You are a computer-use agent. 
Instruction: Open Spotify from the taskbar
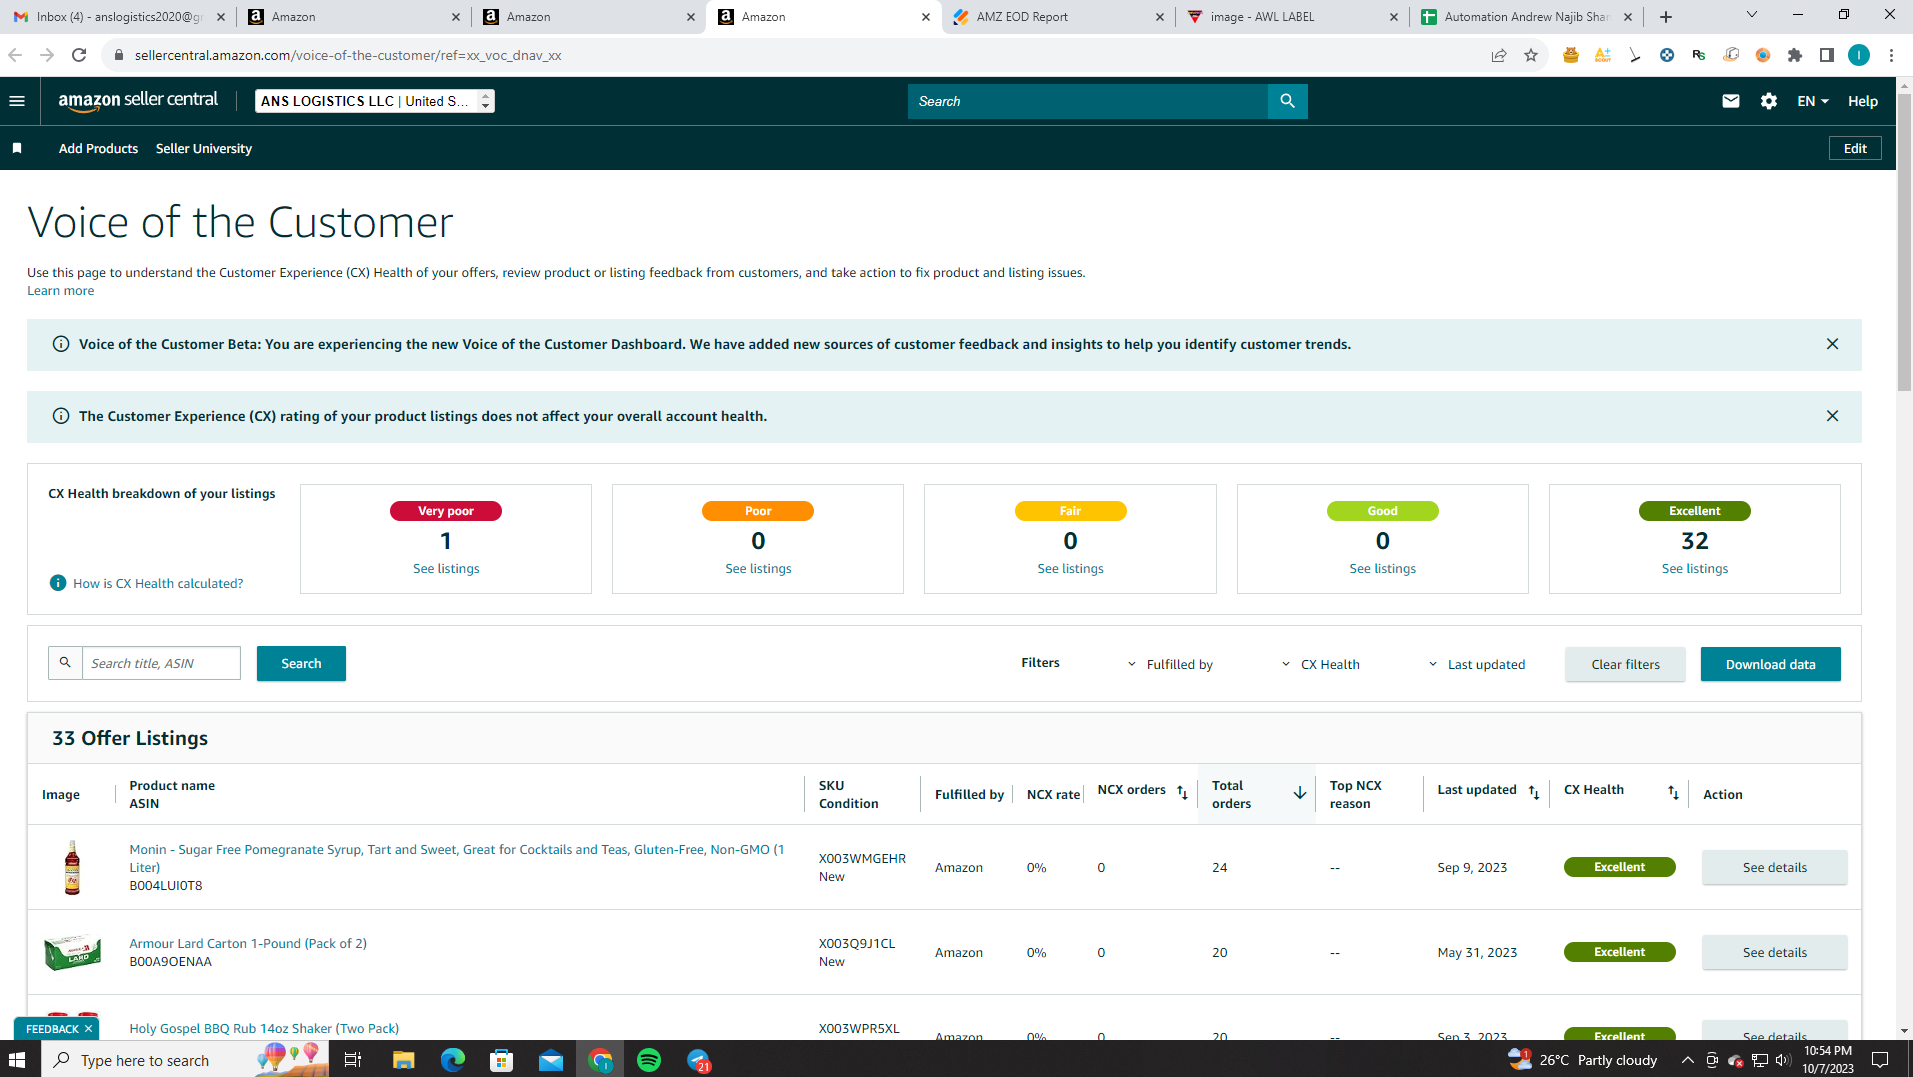pyautogui.click(x=649, y=1060)
